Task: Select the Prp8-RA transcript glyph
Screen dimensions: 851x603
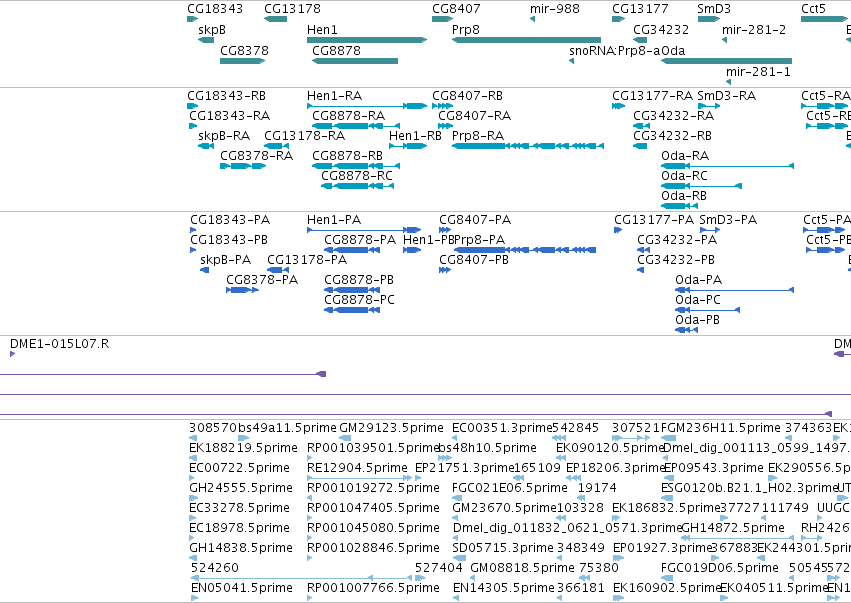Action: point(528,145)
